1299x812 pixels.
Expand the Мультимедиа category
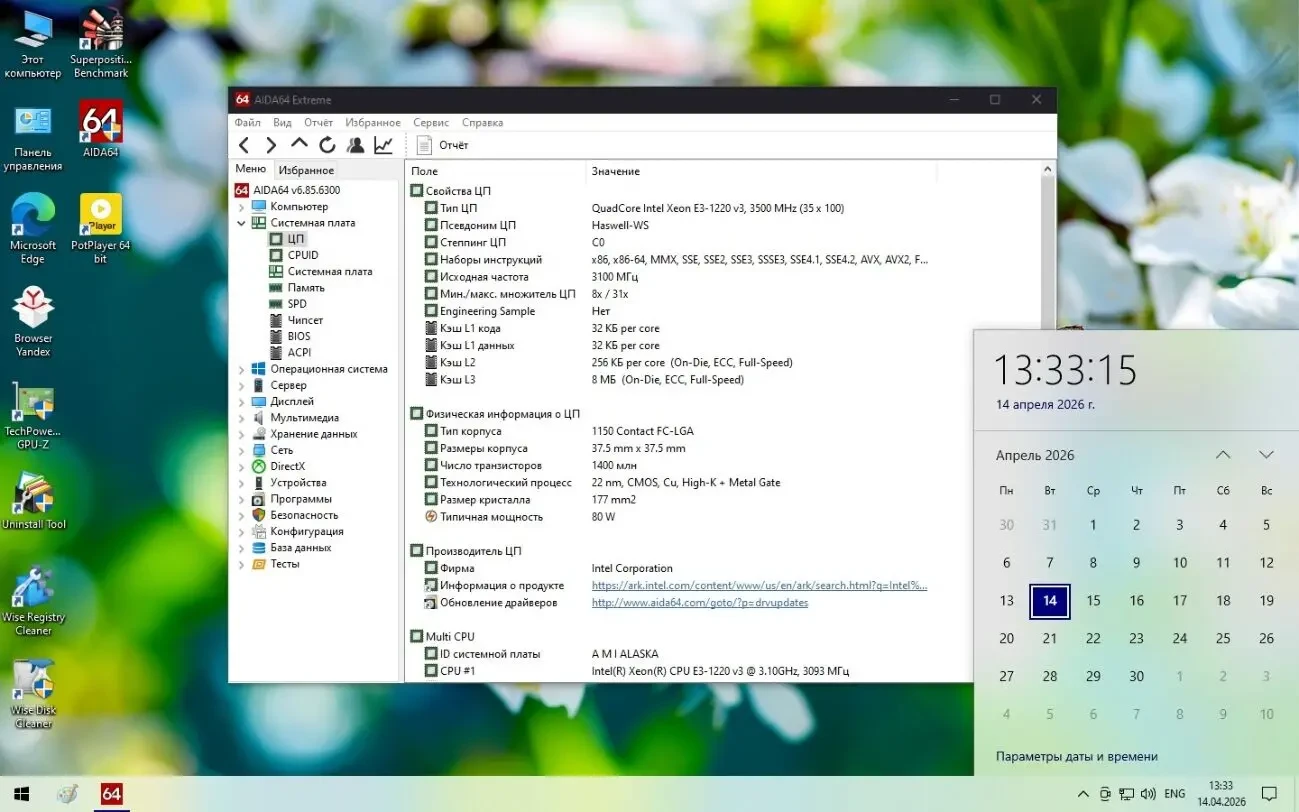click(x=240, y=417)
